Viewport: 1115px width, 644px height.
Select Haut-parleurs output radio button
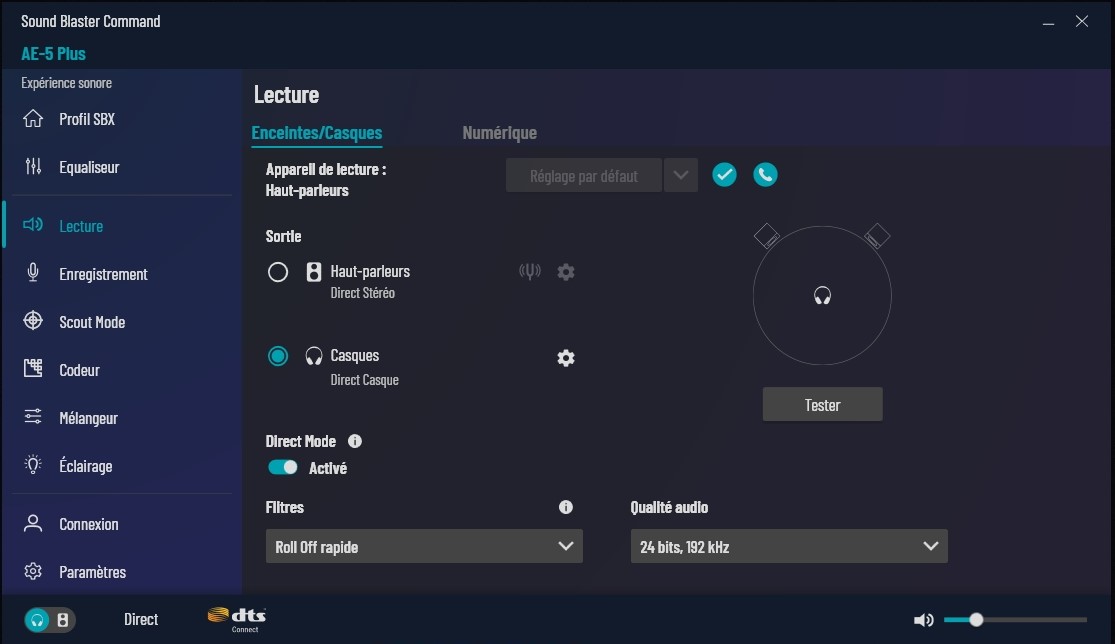tap(278, 272)
